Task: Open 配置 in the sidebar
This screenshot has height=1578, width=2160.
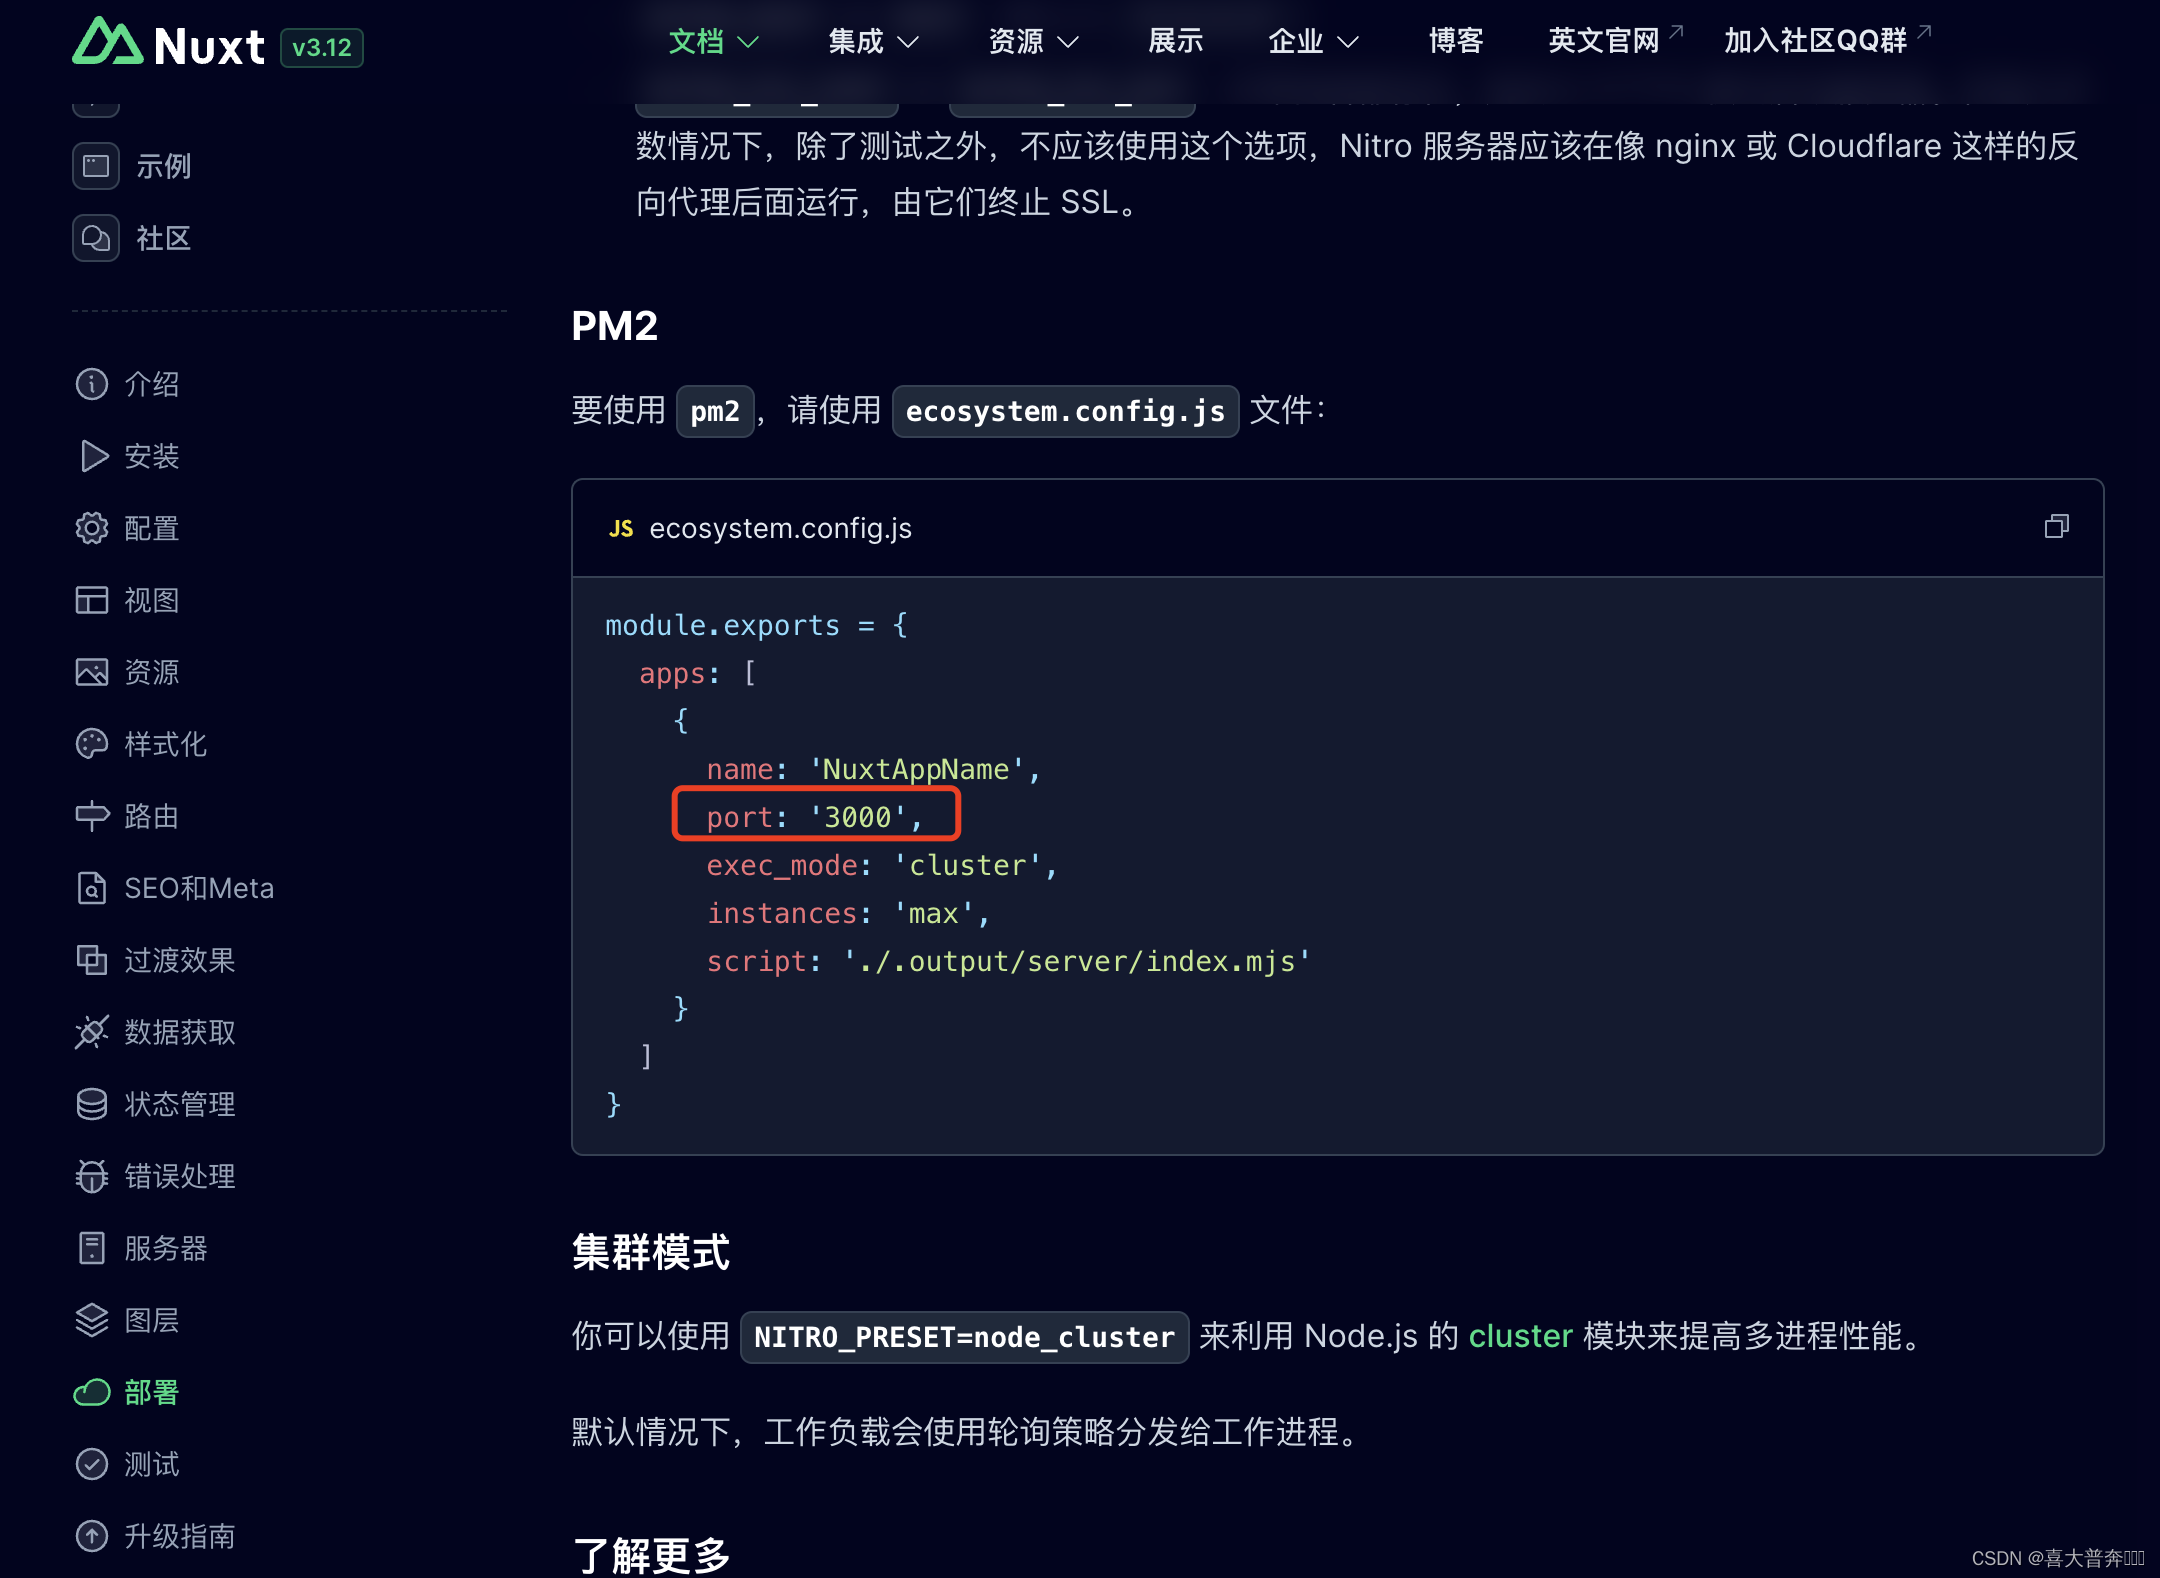Action: [152, 528]
